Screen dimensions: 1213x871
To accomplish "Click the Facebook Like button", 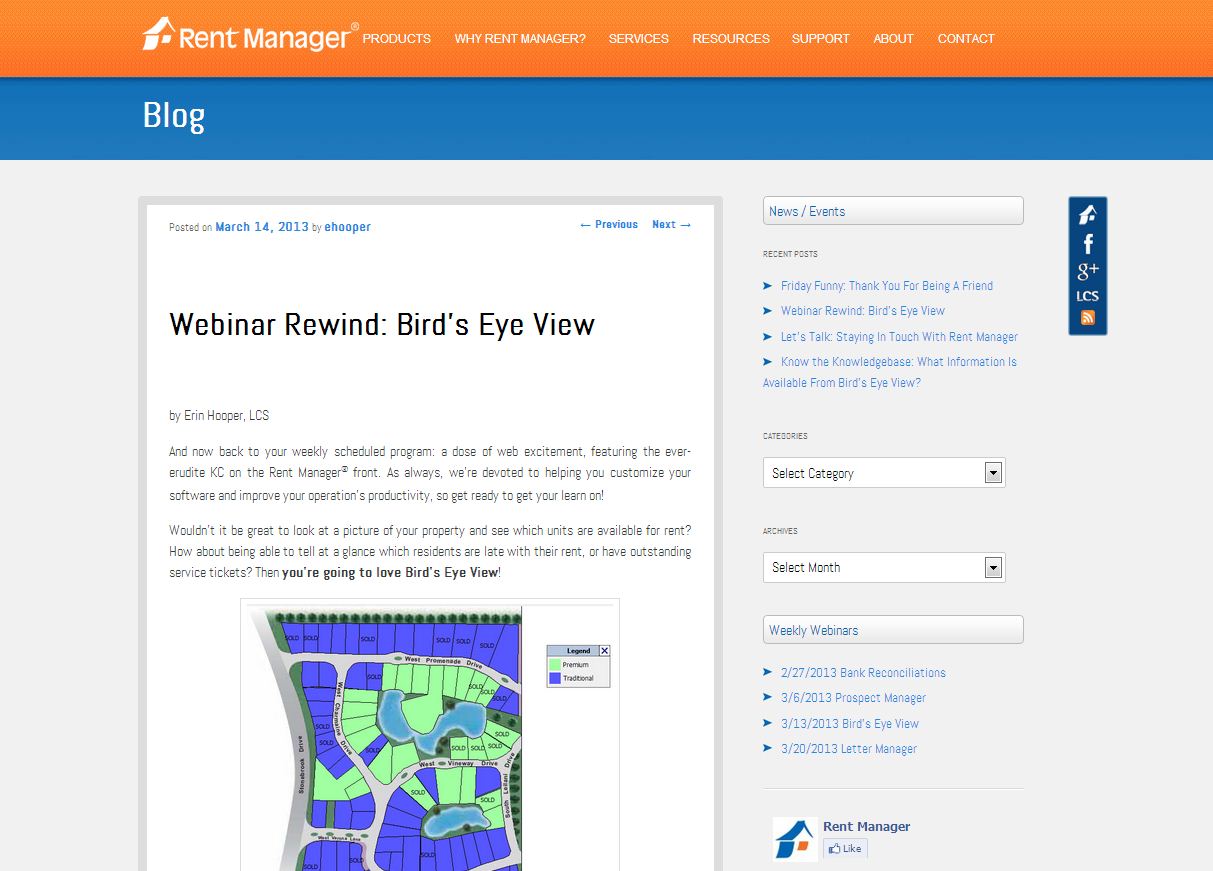I will coord(845,849).
